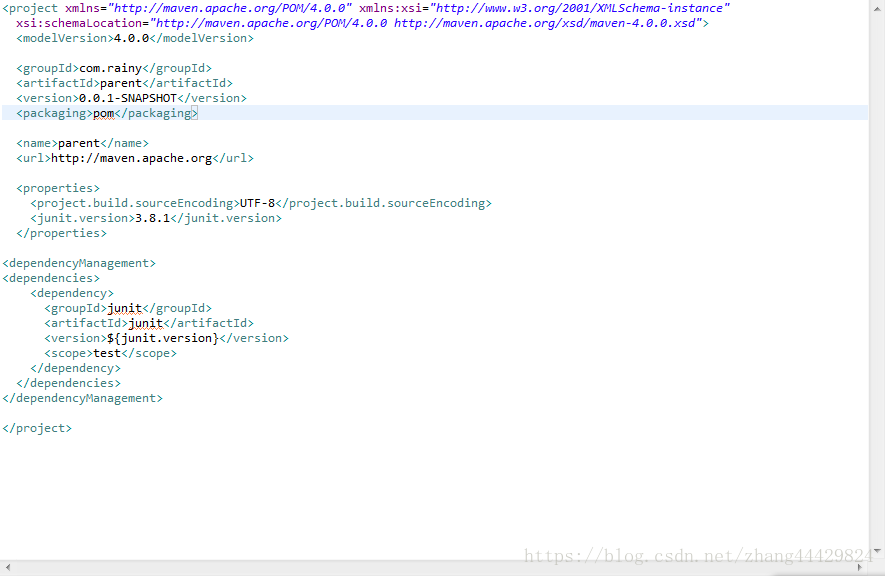Click the opening dependencies tag

point(51,278)
